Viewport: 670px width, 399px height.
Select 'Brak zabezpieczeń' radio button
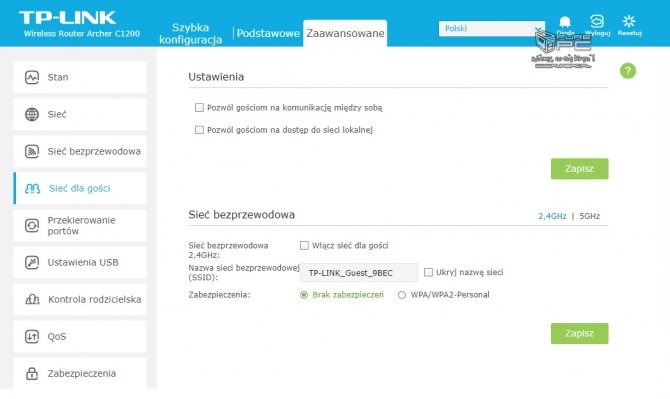tap(304, 295)
